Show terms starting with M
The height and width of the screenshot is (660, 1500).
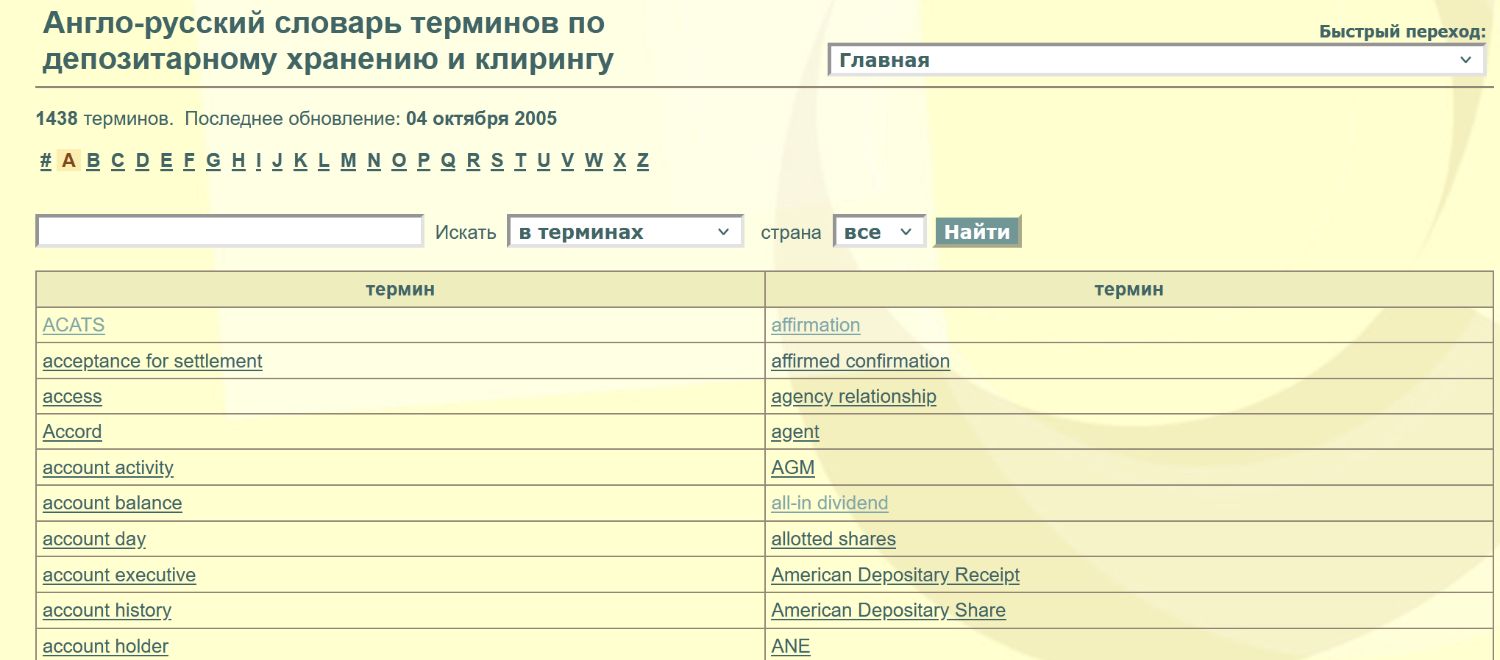pyautogui.click(x=348, y=160)
